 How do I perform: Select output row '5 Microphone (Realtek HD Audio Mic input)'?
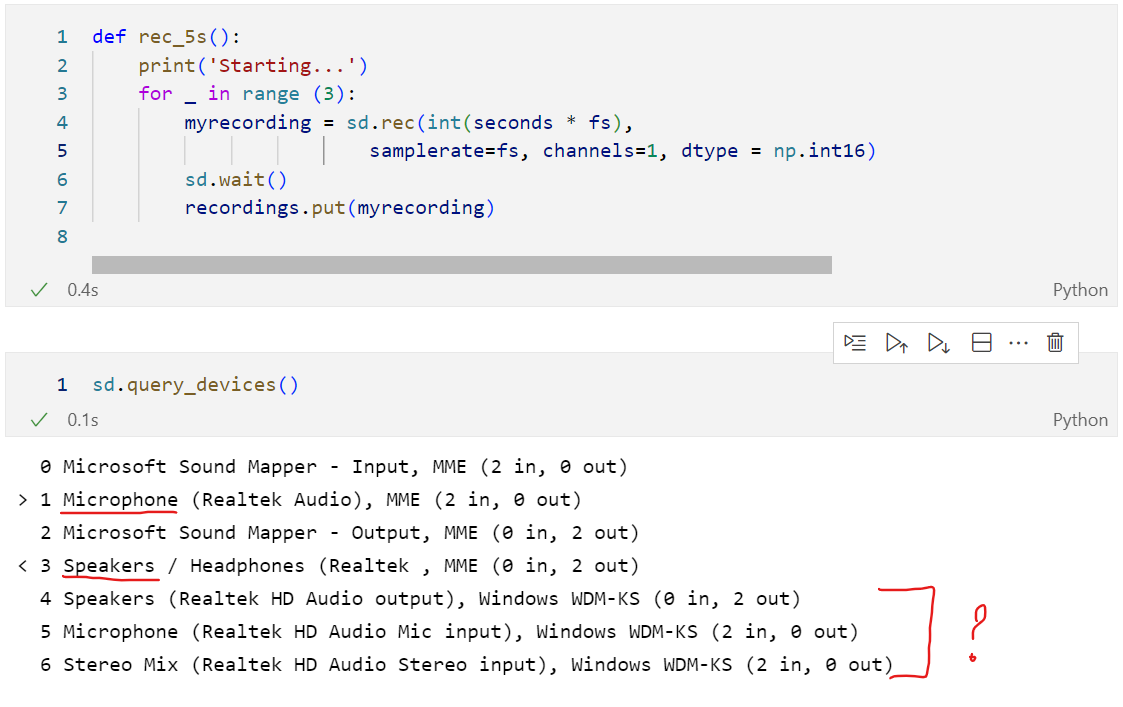pos(449,632)
